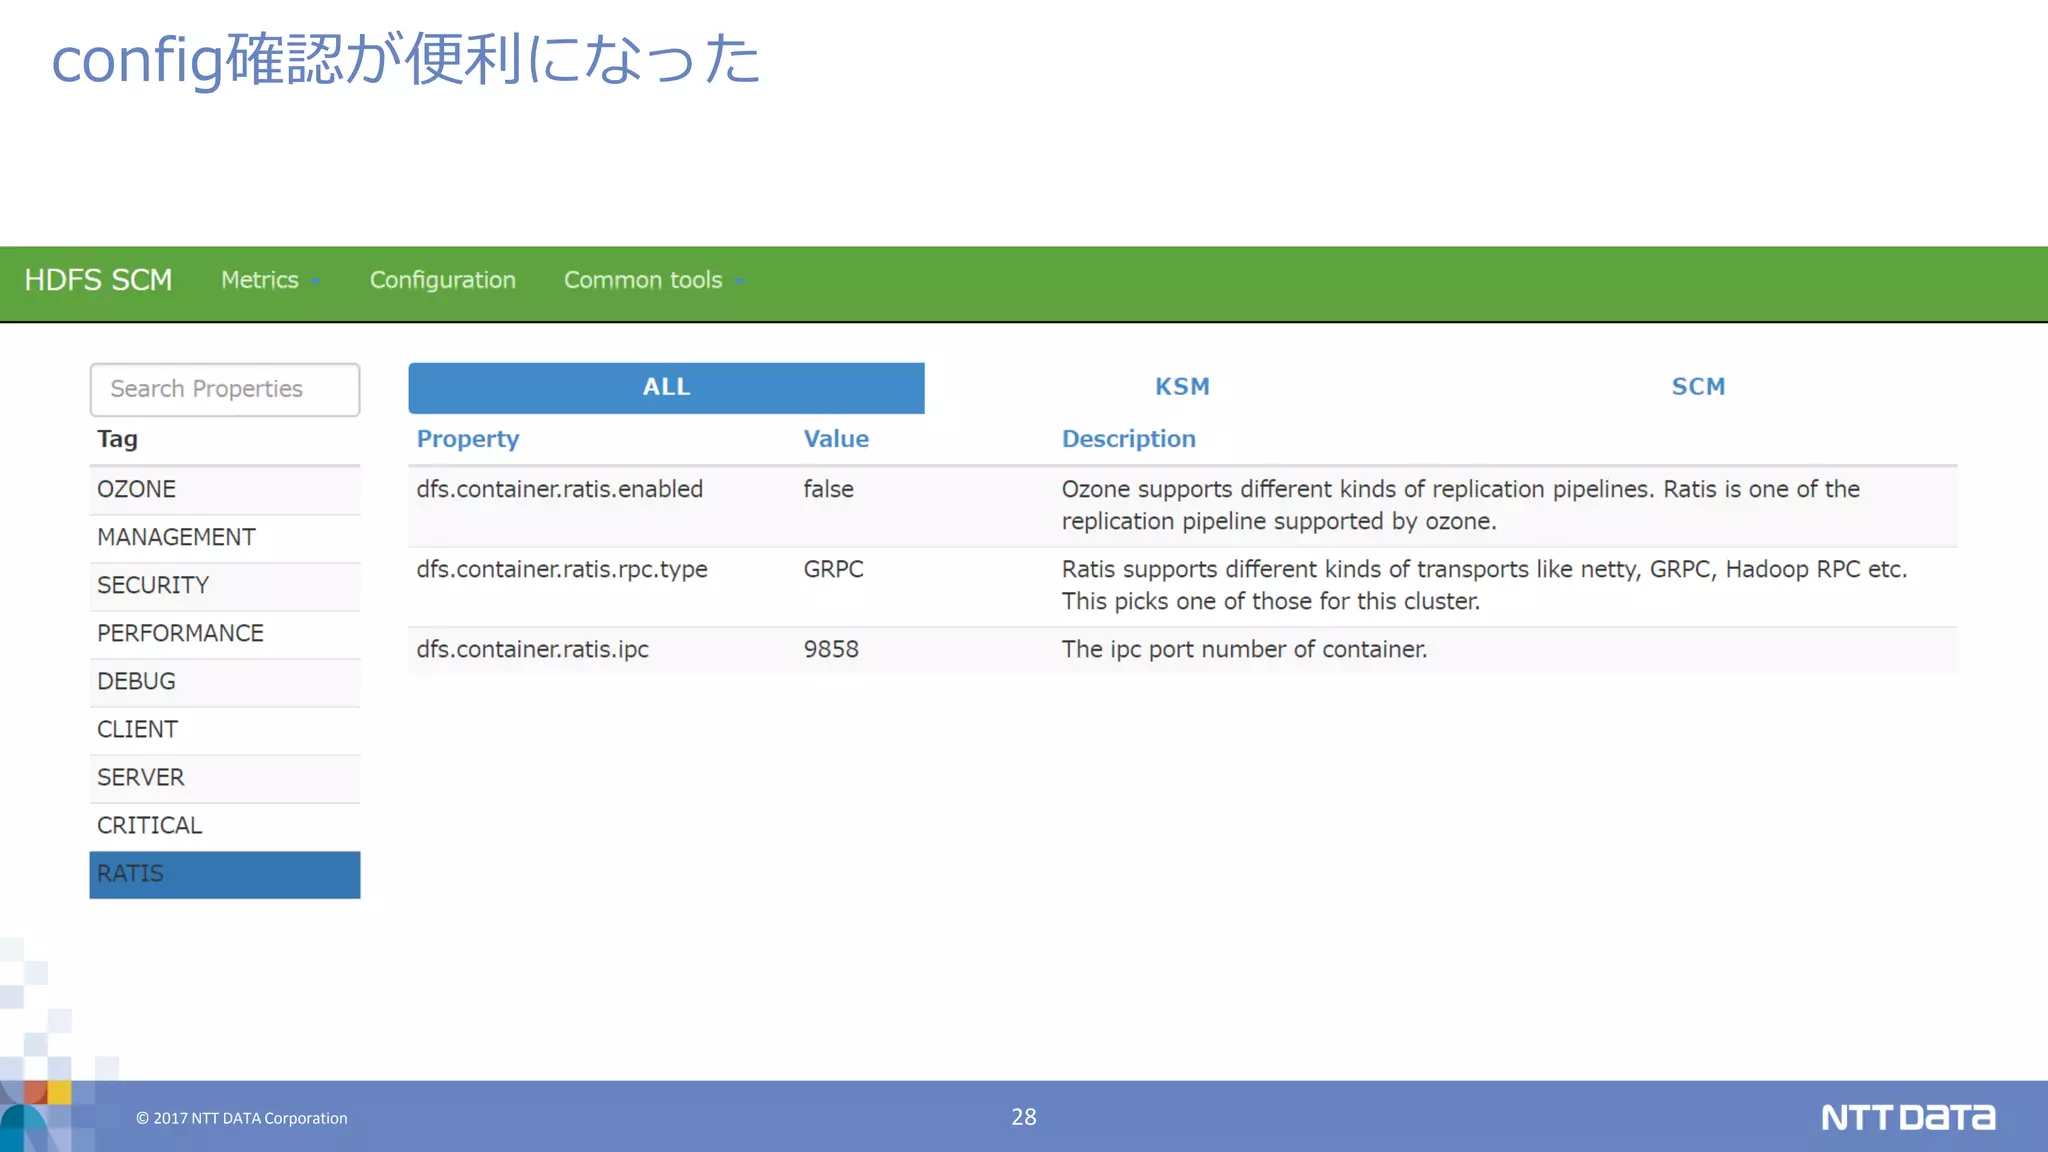
Task: Click the HDFS SCM brand title
Action: 98,280
